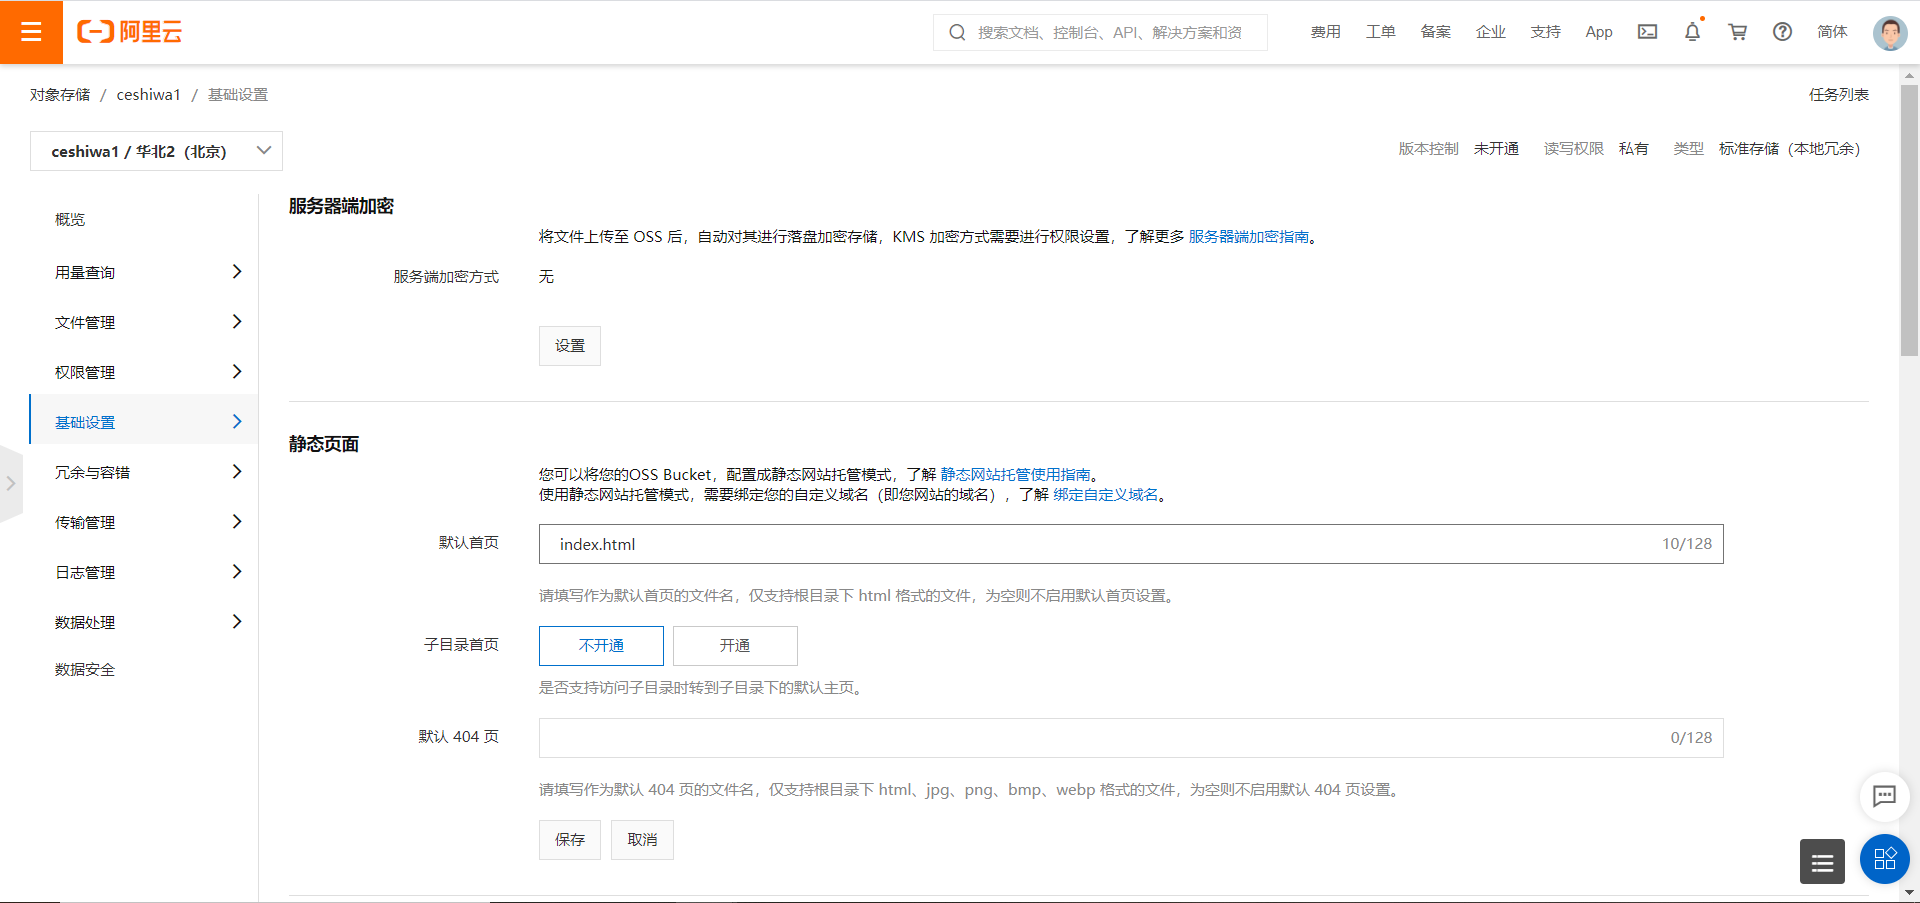The height and width of the screenshot is (903, 1920).
Task: Open the floating quick-menu icon at bottom right
Action: pos(1884,859)
